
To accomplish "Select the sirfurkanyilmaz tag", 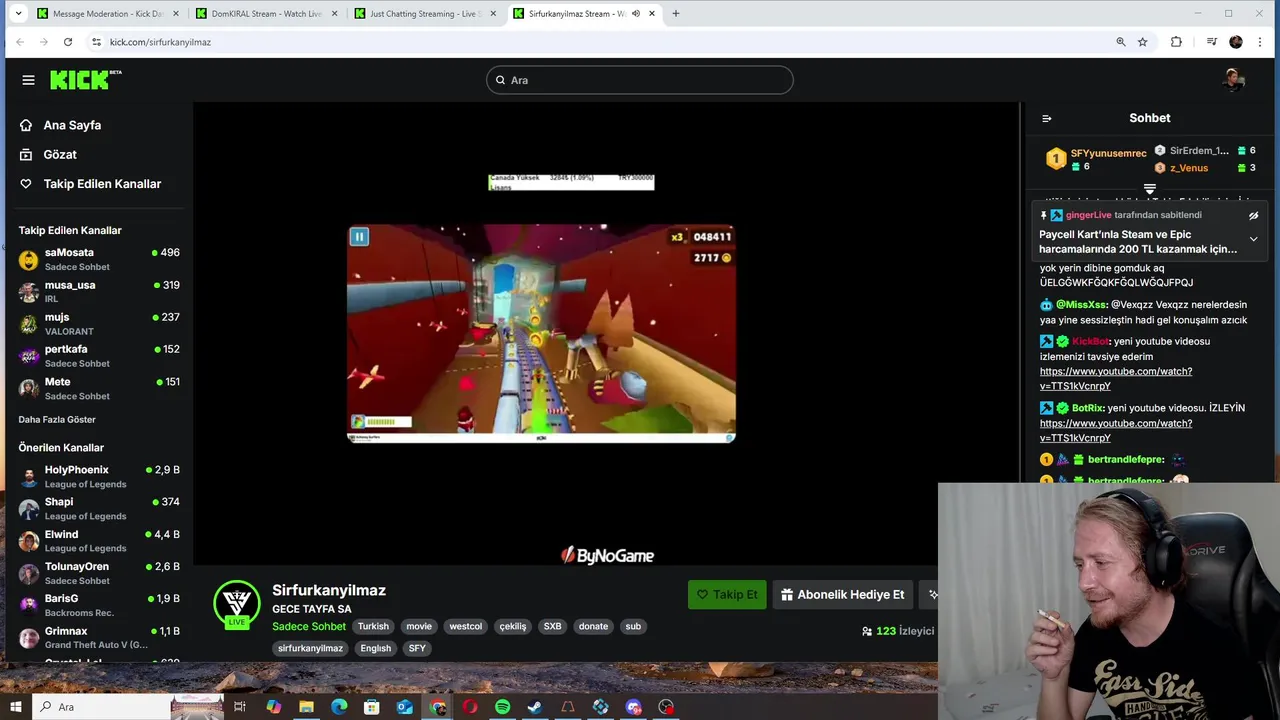I will (x=310, y=648).
